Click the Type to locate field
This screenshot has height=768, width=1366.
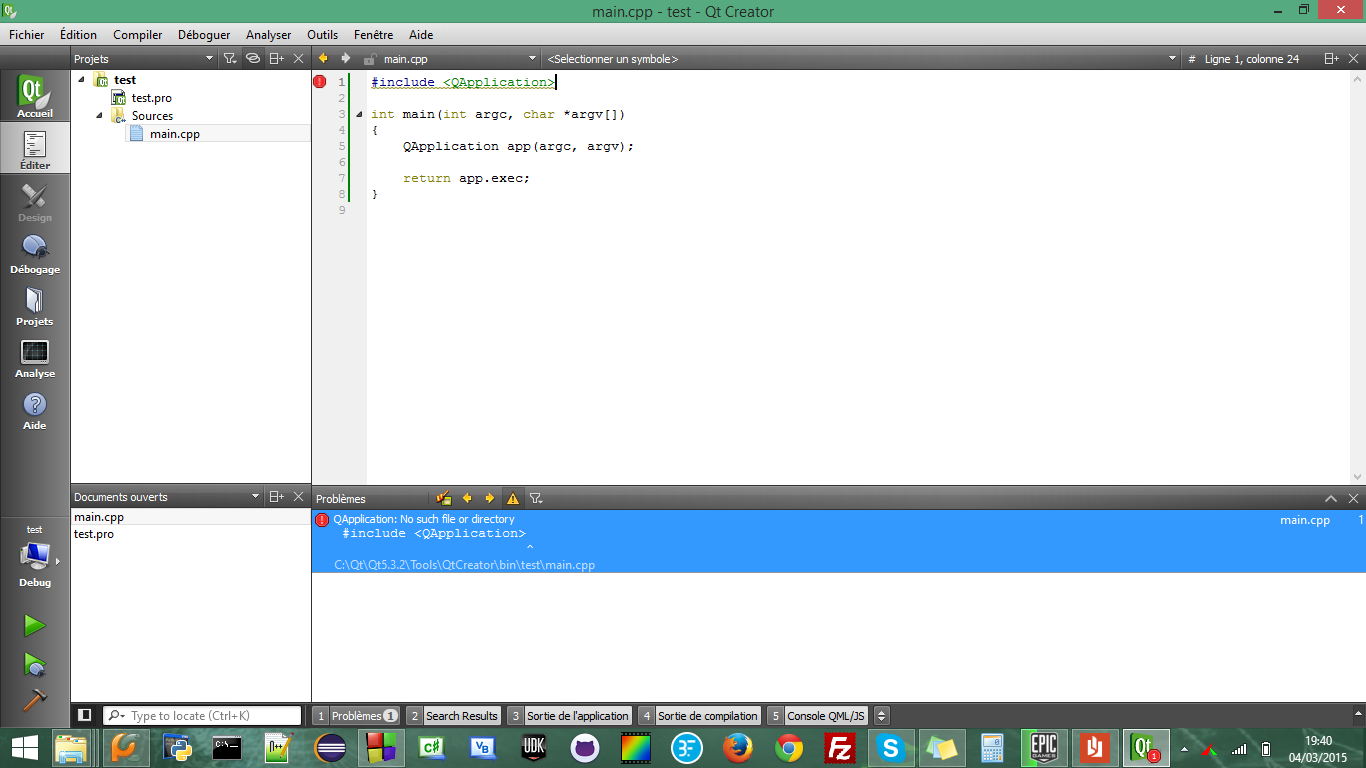point(212,716)
